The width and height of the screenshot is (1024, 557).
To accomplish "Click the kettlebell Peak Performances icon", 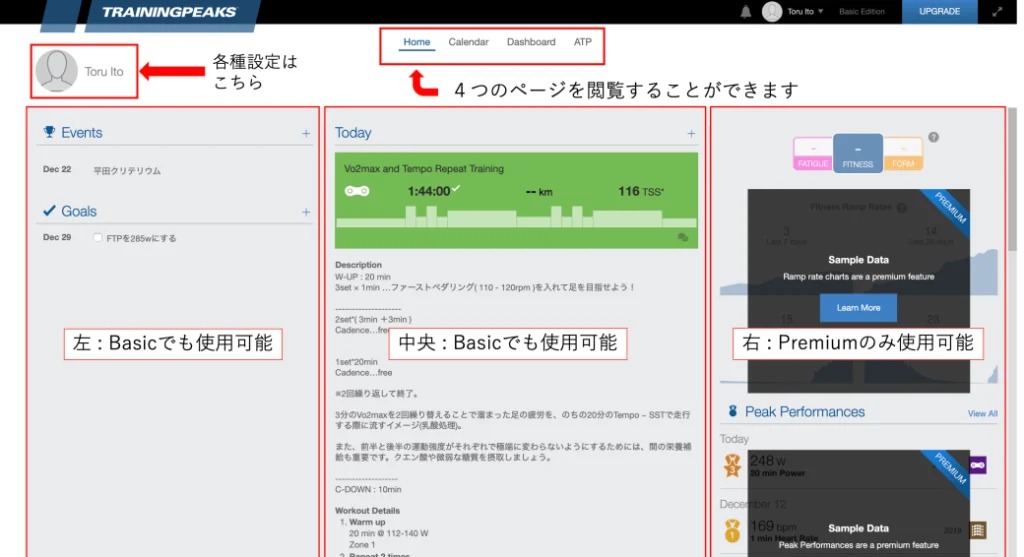I will (x=732, y=411).
